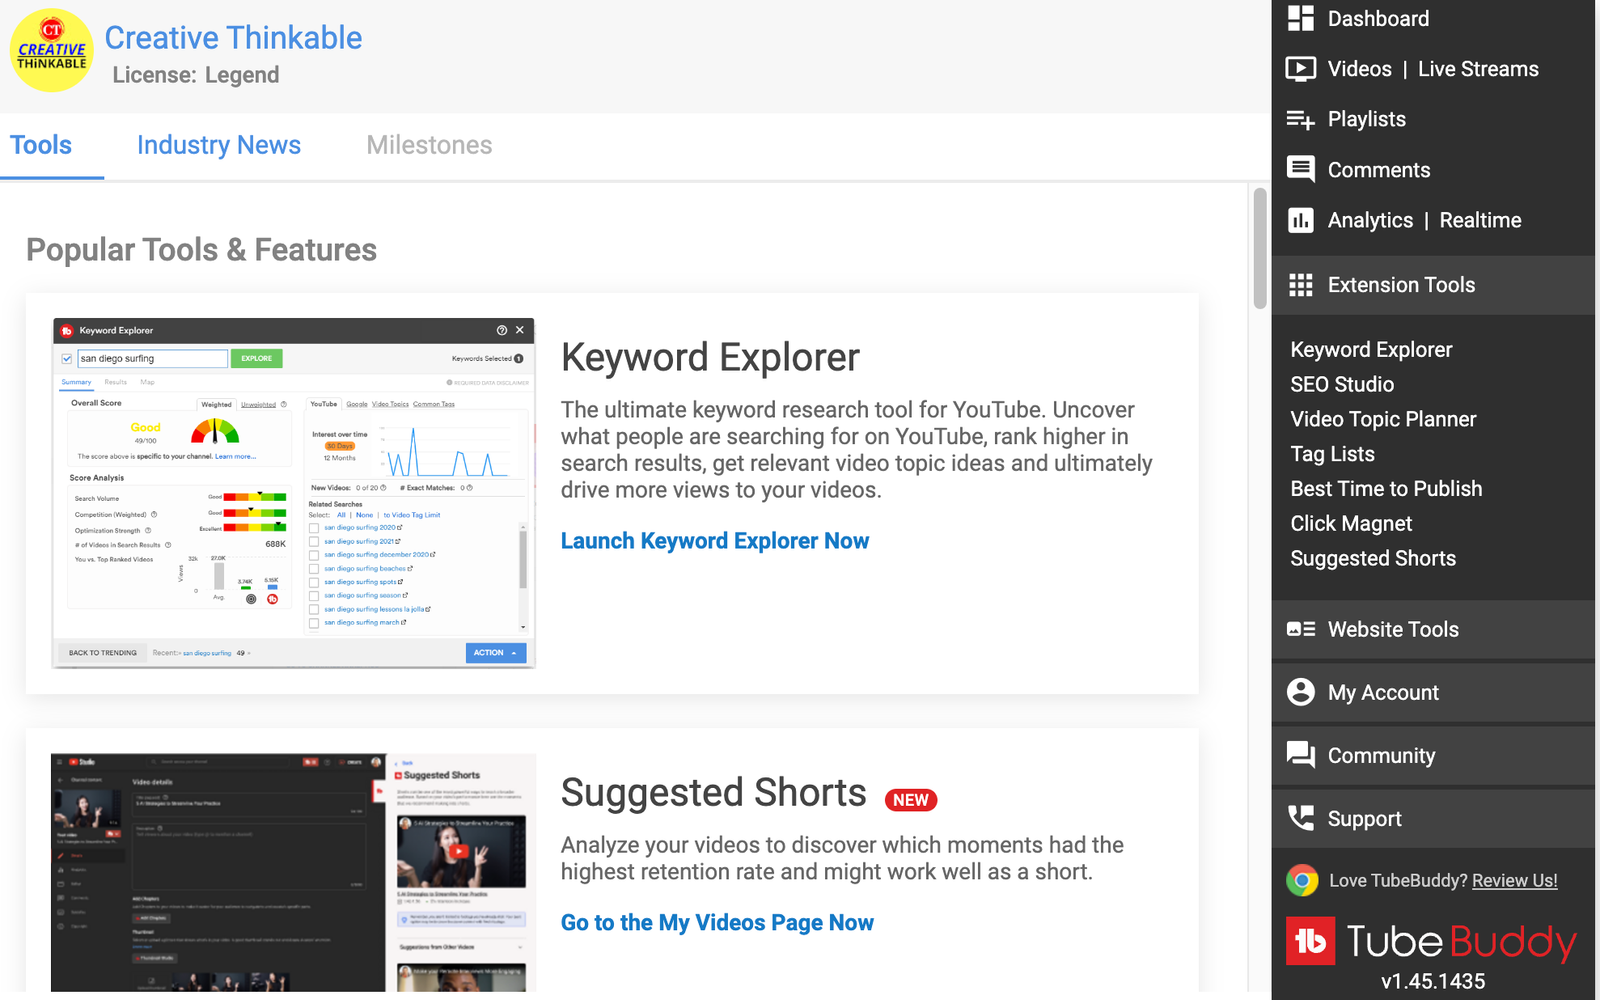This screenshot has height=1000, width=1600.
Task: Click the Chrome logo icon
Action: point(1301,880)
